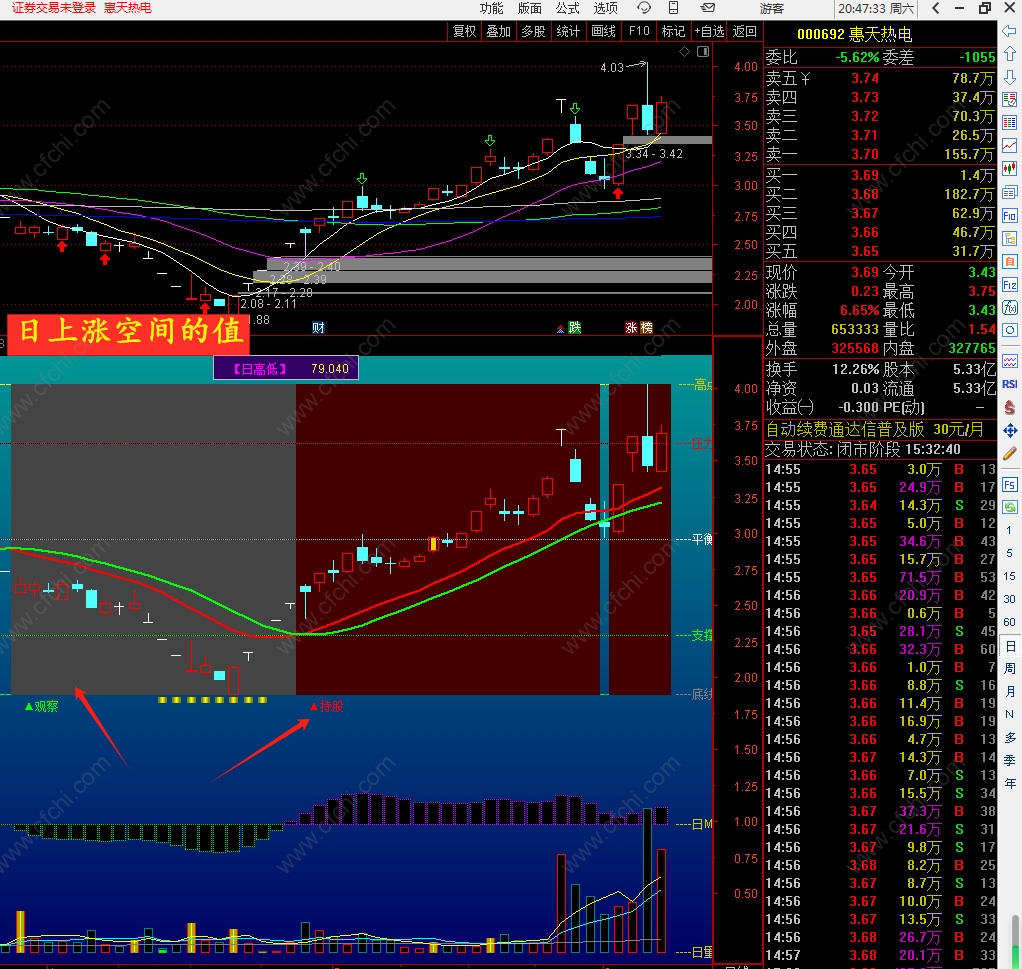1022x969 pixels.
Task: Select the 5-minute period button
Action: tap(1009, 553)
